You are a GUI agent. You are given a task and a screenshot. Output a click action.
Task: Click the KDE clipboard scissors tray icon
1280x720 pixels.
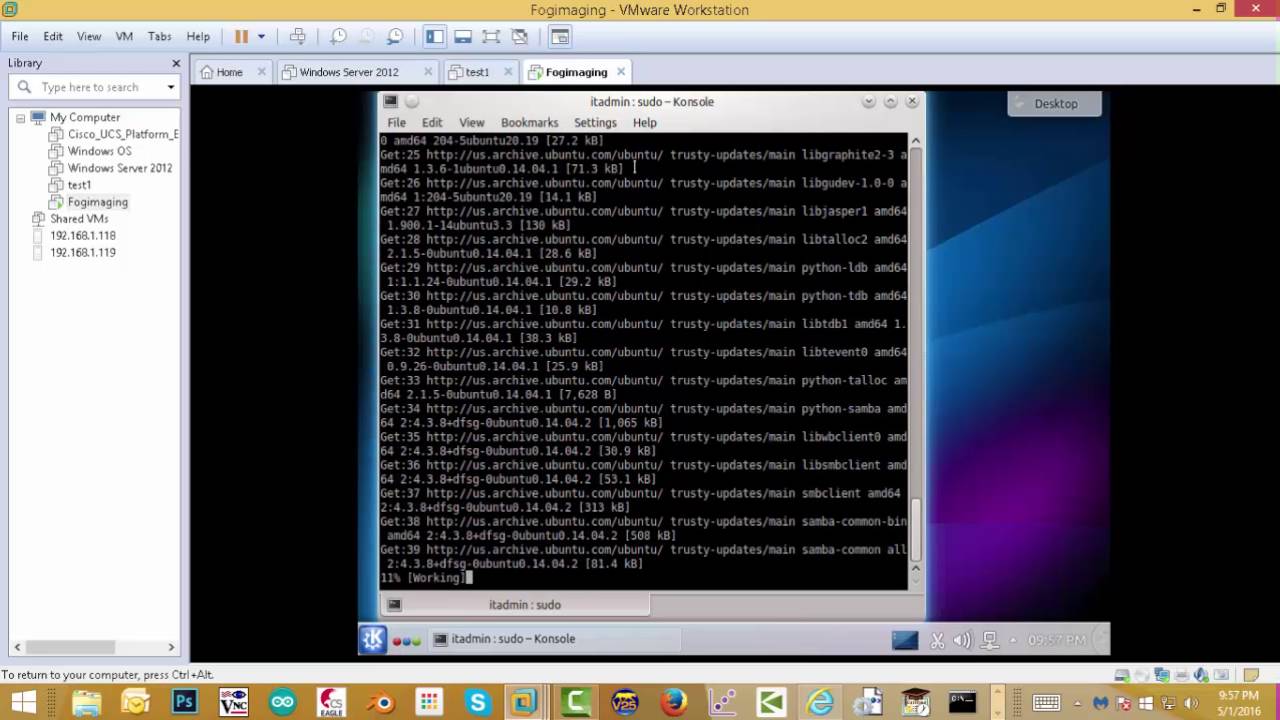[936, 640]
